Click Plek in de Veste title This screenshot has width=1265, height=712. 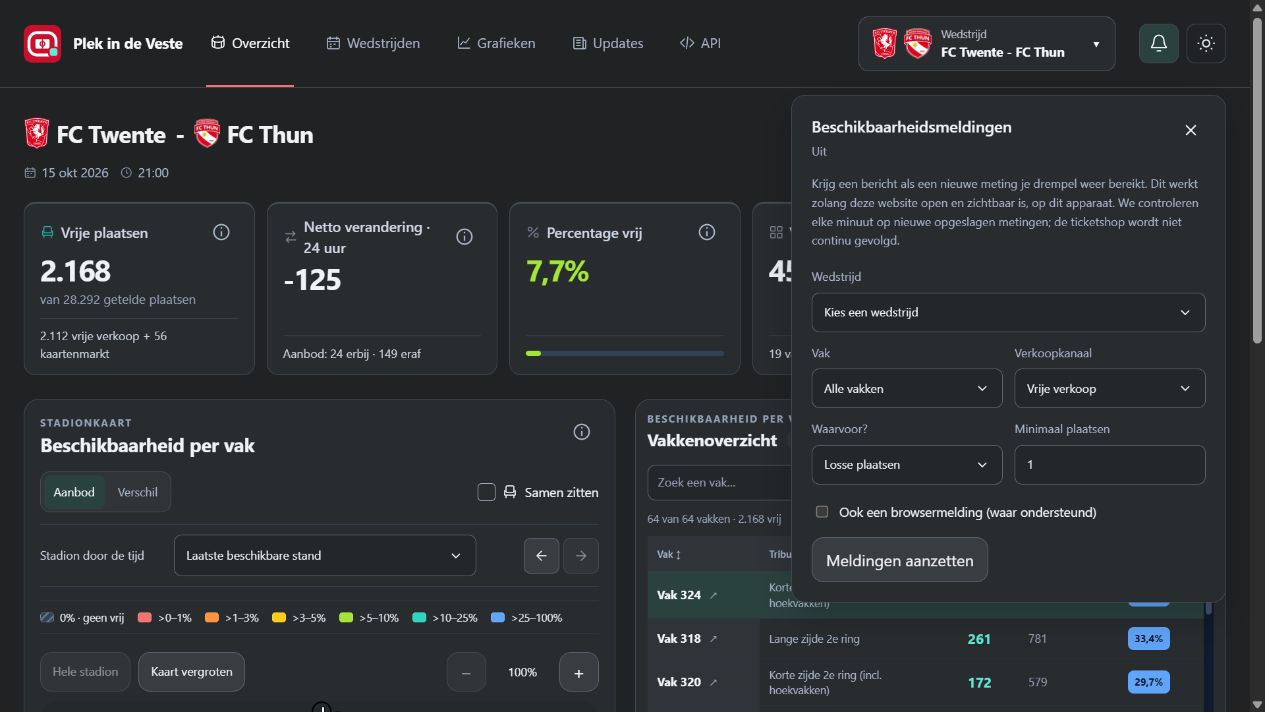pos(128,44)
